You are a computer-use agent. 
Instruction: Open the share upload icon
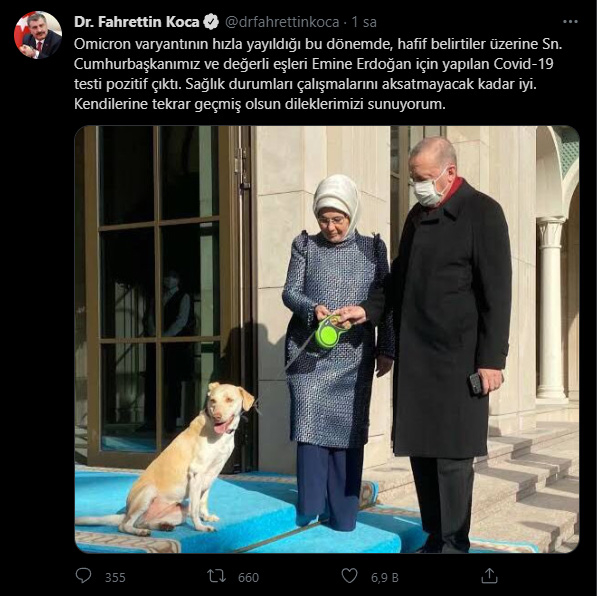[x=489, y=576]
